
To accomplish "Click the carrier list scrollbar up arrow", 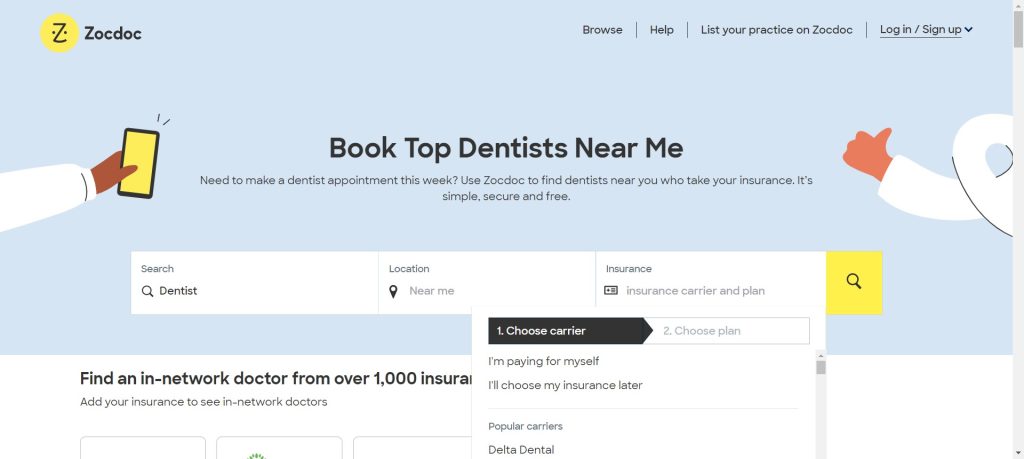I will [821, 354].
